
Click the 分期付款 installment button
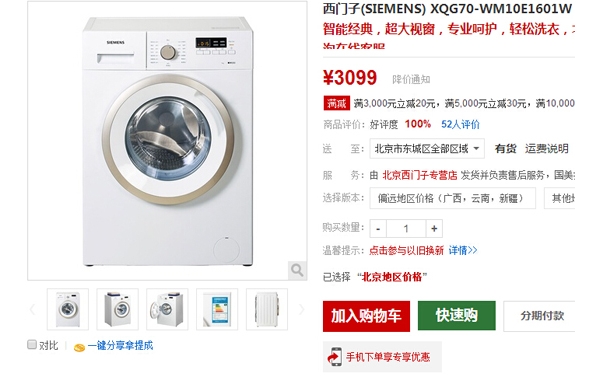[539, 316]
